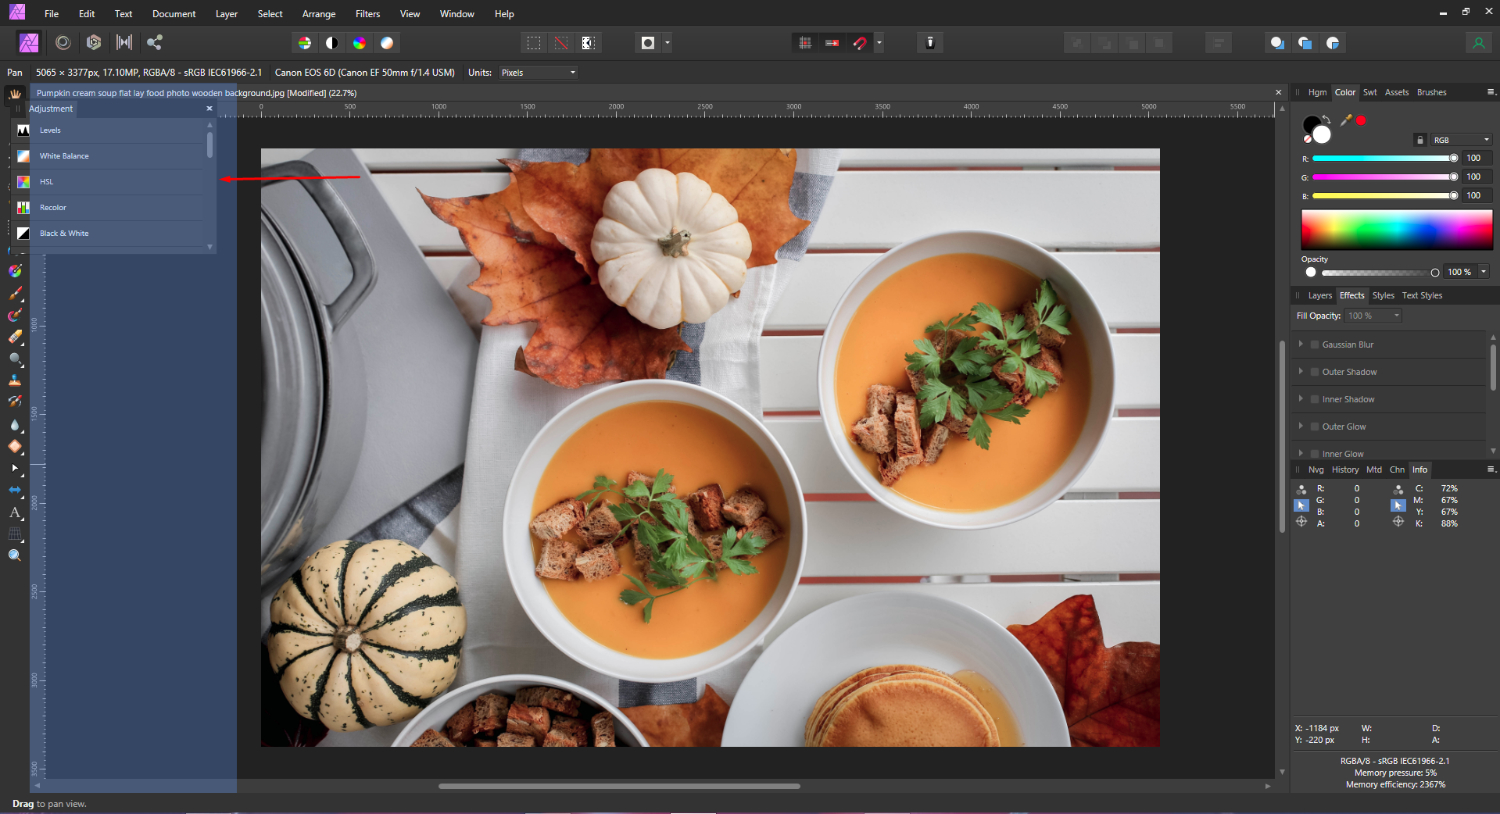1500x814 pixels.
Task: Open the Quick Mask options dropdown arrow
Action: point(667,43)
